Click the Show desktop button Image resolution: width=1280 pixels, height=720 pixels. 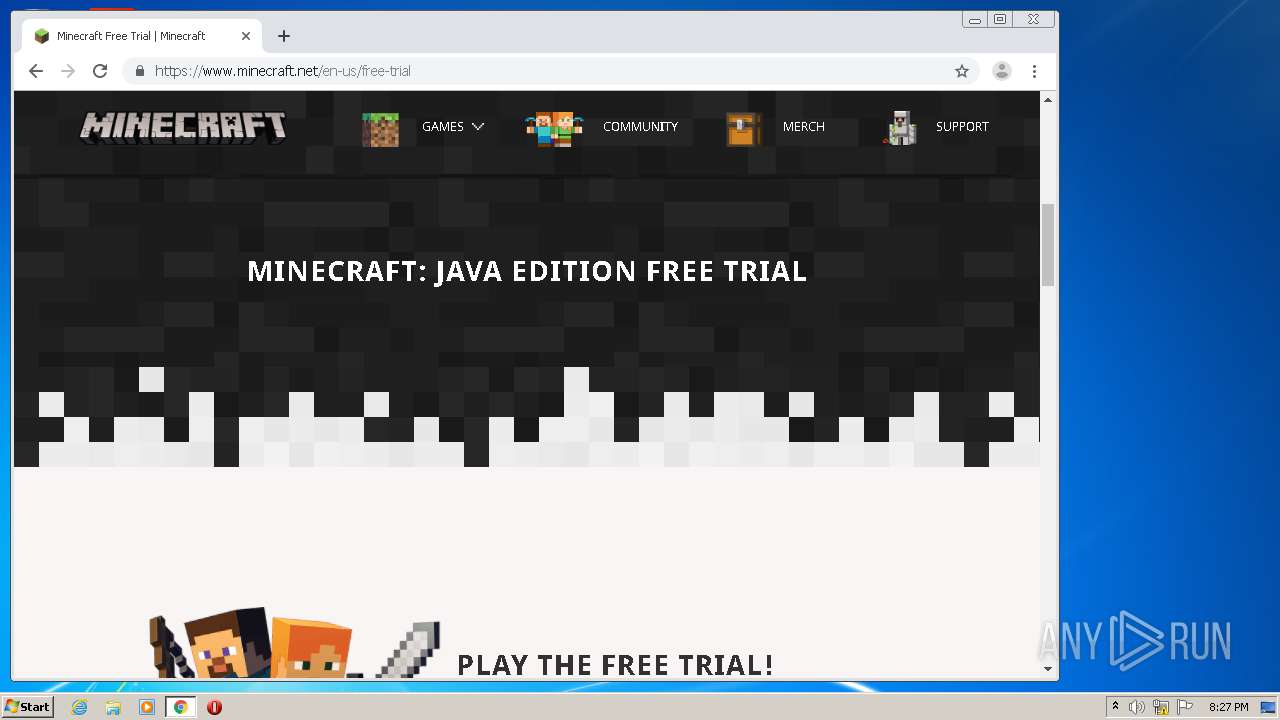(1268, 707)
